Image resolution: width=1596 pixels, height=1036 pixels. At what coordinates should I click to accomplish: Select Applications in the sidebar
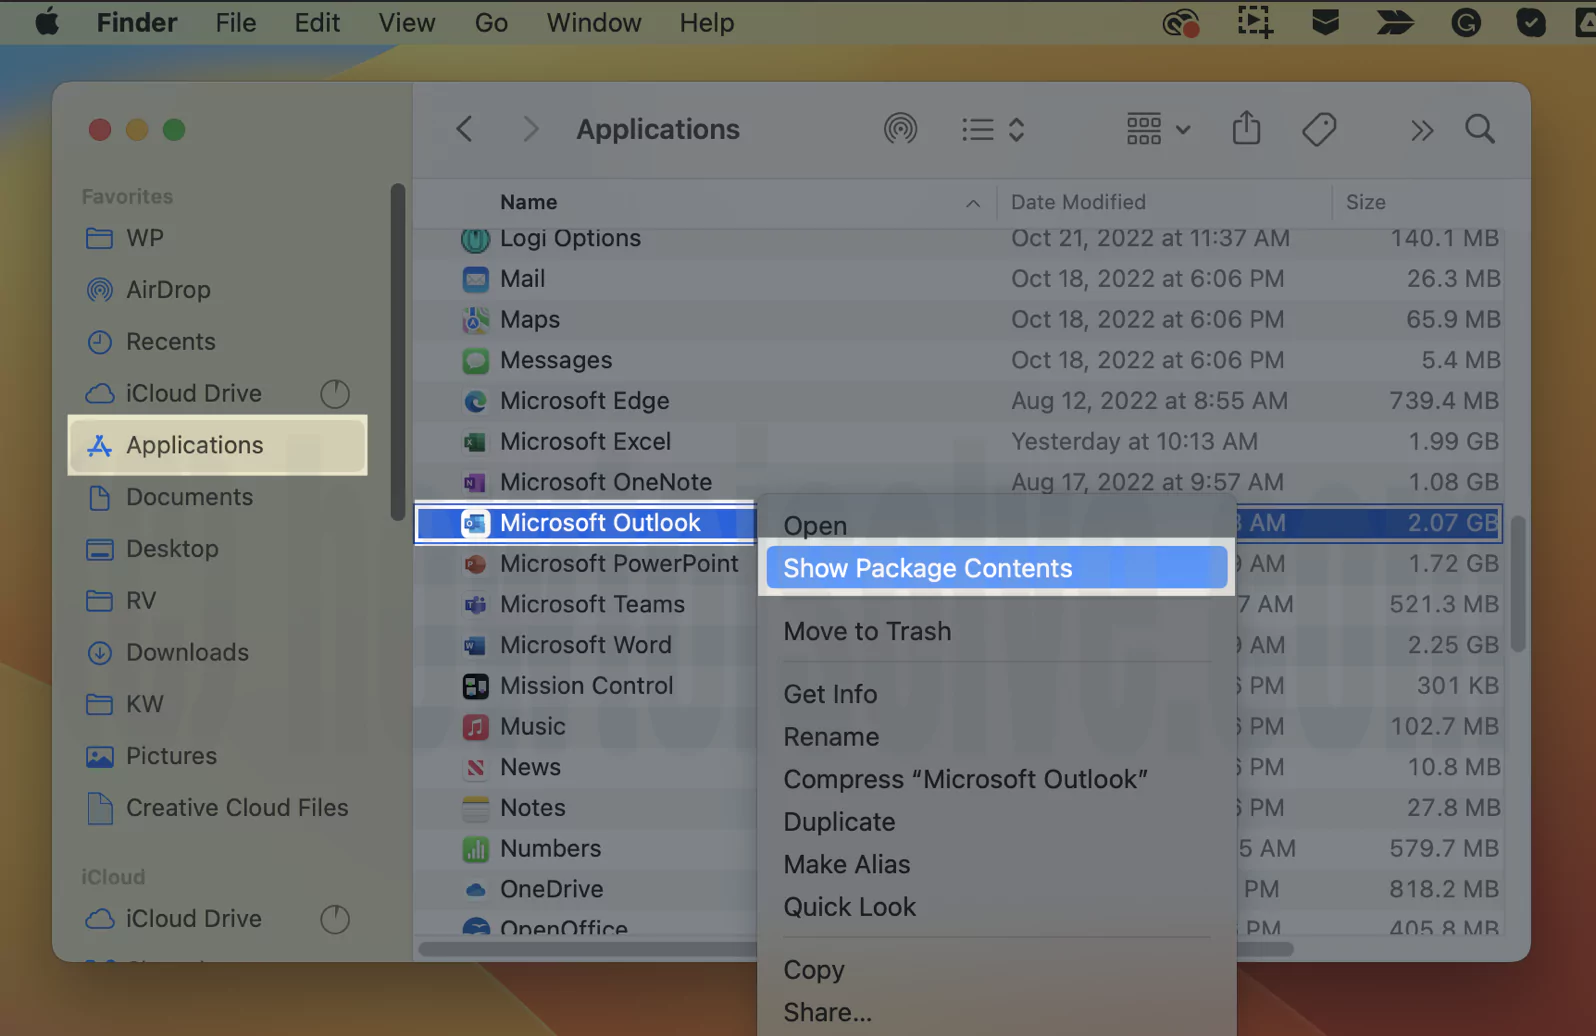pyautogui.click(x=218, y=445)
